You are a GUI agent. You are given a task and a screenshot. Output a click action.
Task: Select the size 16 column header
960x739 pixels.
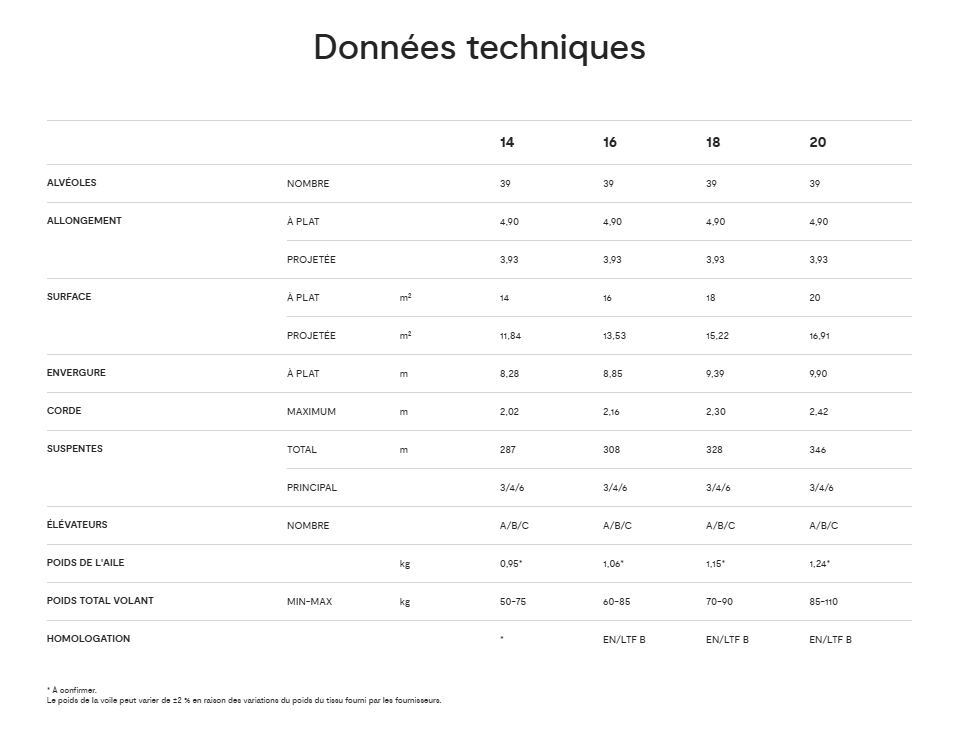(x=610, y=143)
